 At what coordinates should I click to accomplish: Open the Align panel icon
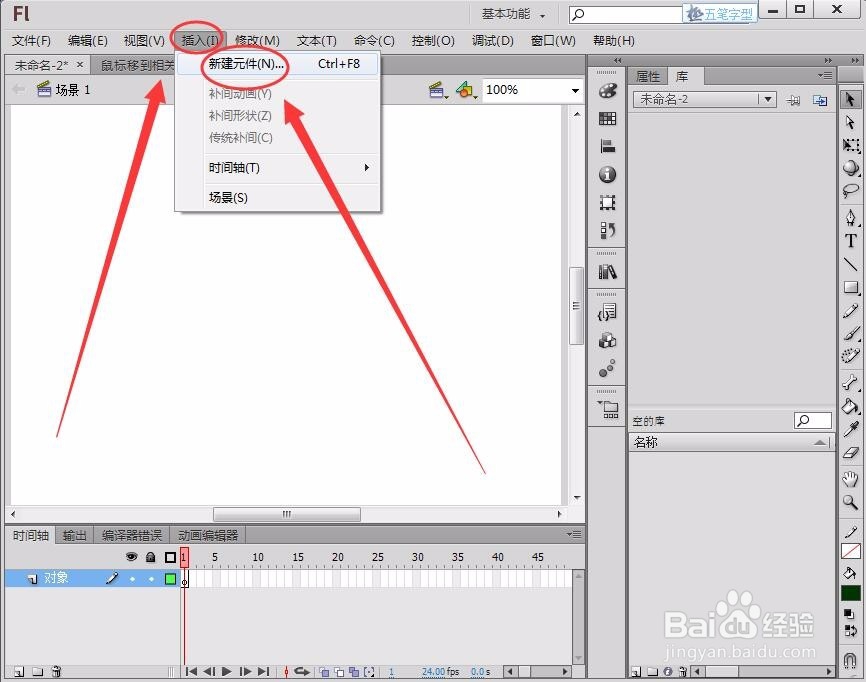(608, 146)
